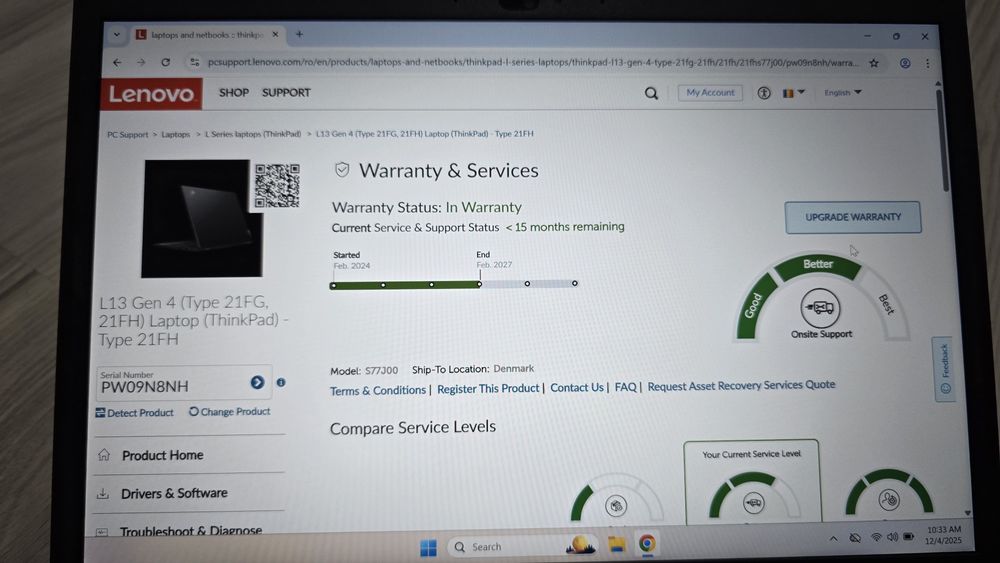Open File Explorer from taskbar
Screen dimensions: 1000x563
click(616, 544)
